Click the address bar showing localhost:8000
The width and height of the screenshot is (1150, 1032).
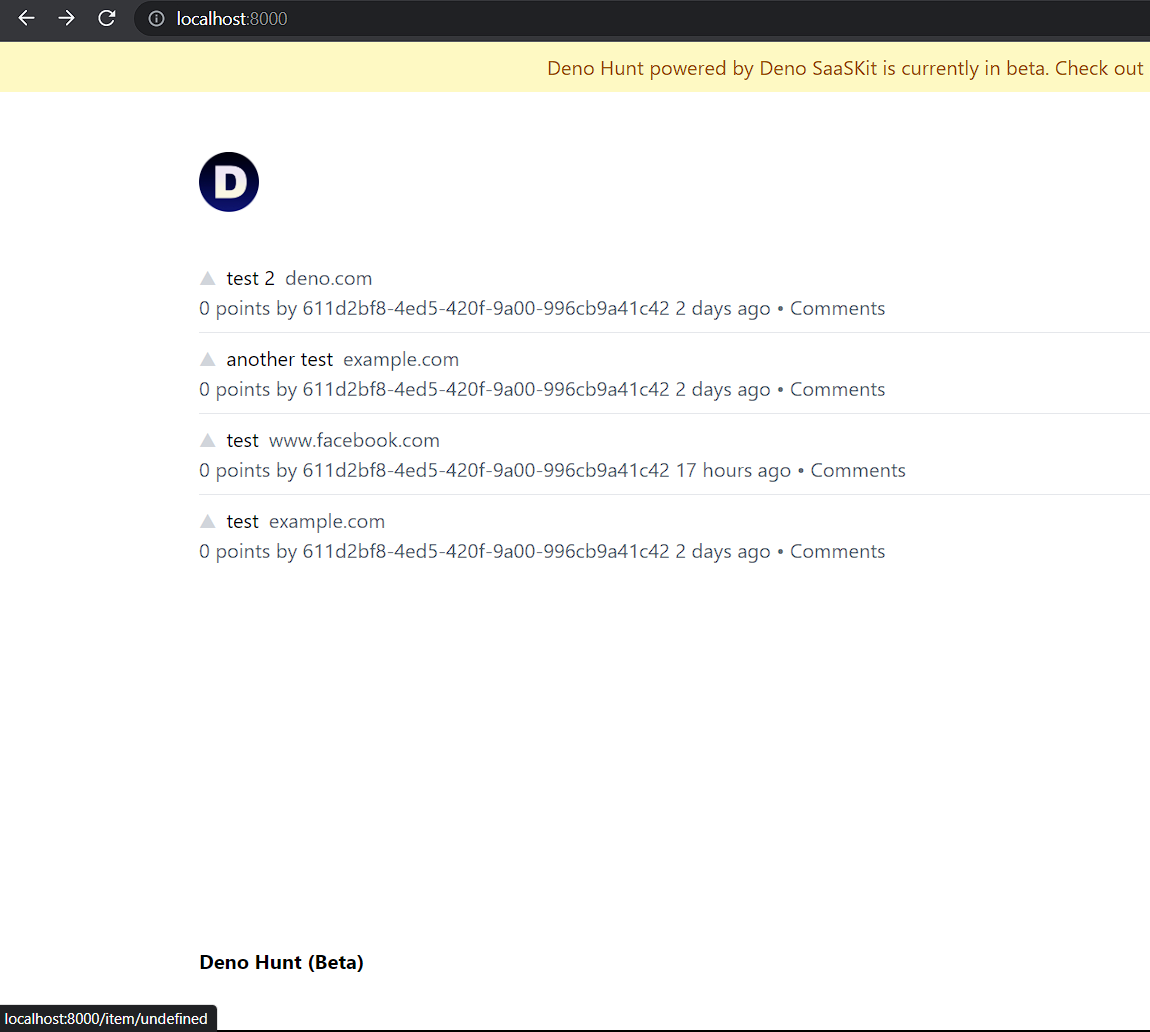tap(232, 18)
